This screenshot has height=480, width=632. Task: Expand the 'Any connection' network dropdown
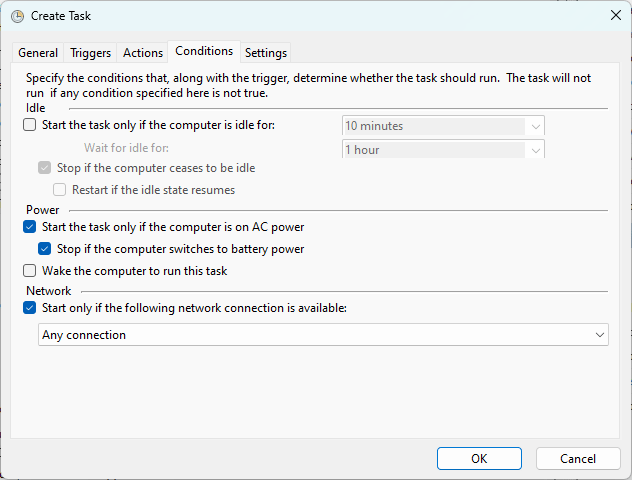coord(323,335)
